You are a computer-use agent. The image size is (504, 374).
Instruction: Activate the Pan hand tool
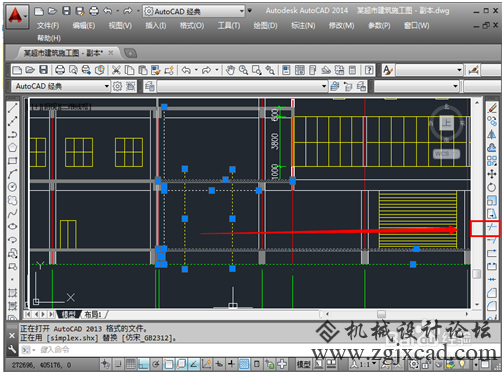230,70
